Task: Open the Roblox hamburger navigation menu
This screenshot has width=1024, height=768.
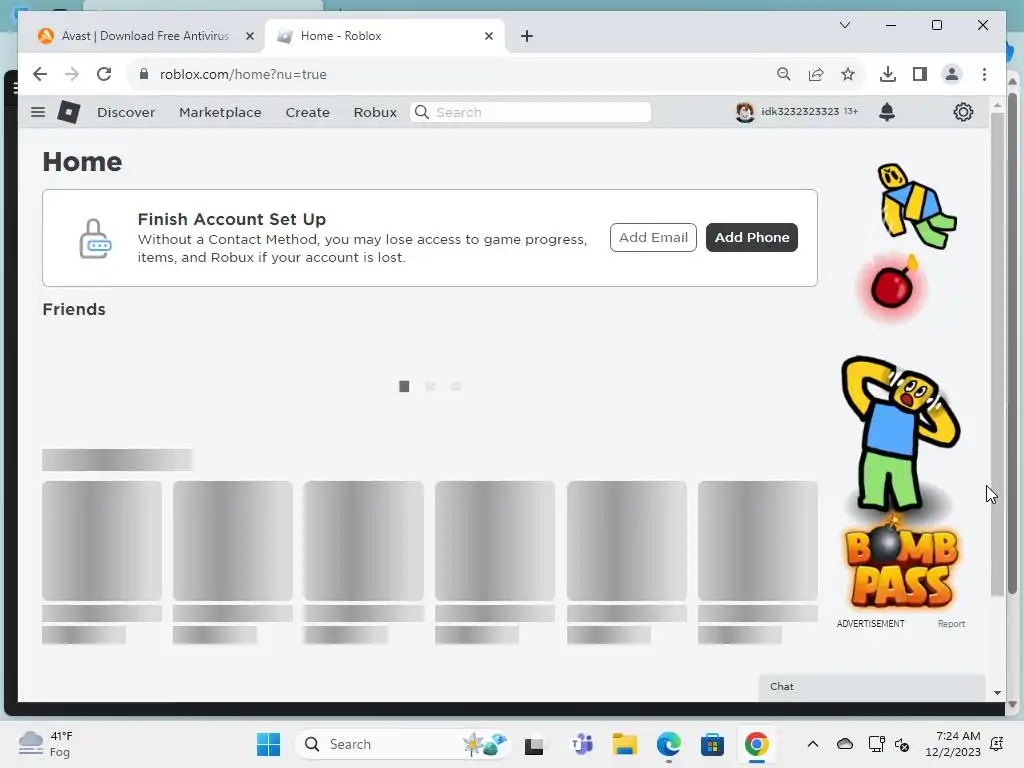Action: tap(38, 112)
